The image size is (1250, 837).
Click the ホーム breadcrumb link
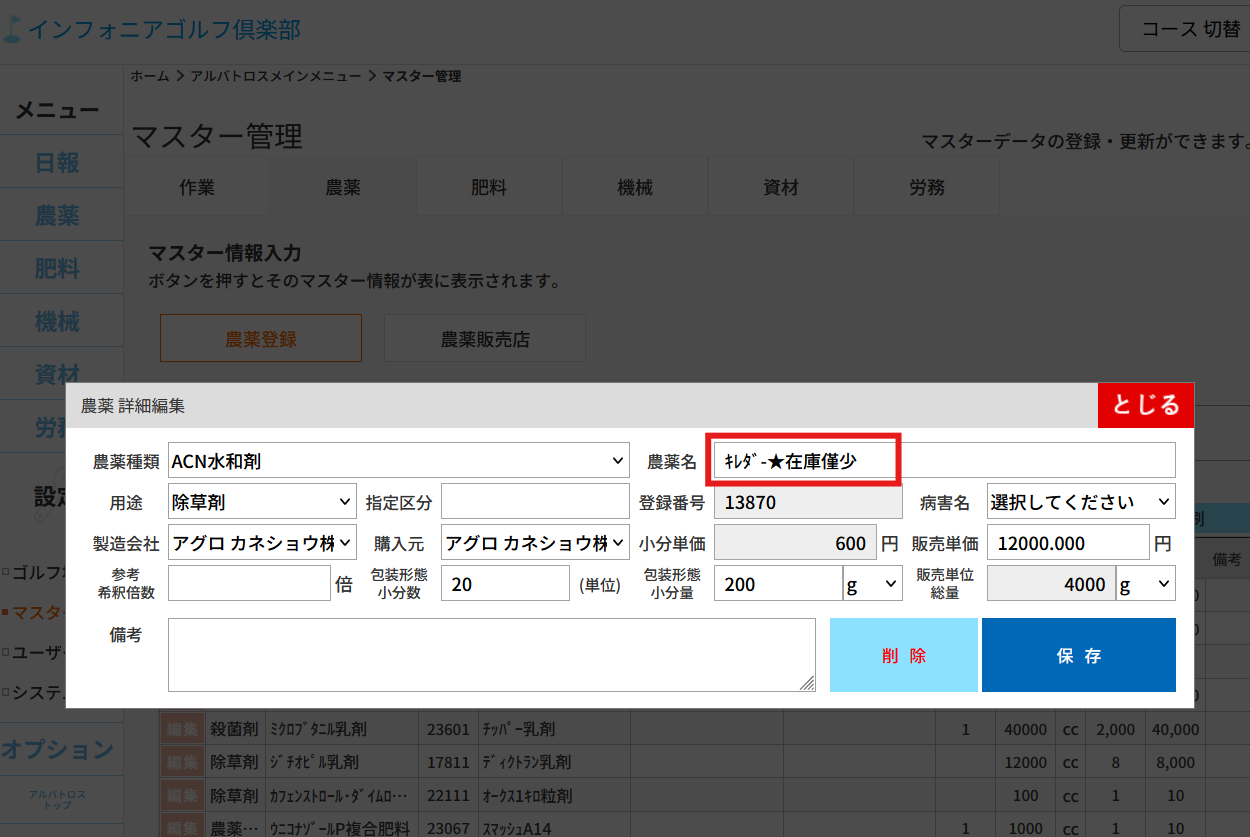[x=150, y=76]
